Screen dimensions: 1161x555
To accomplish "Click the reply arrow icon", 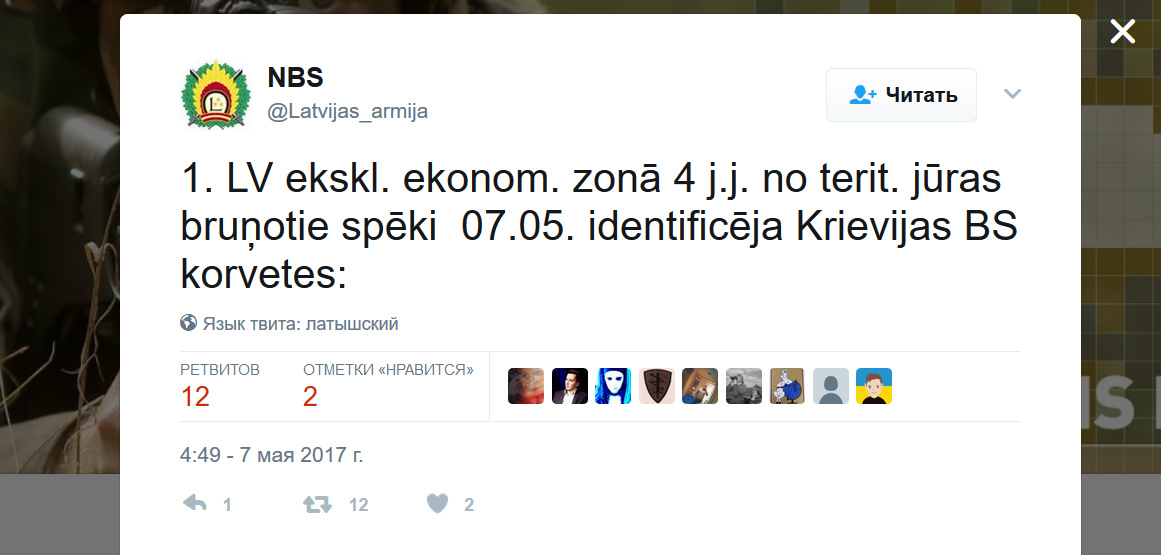I will tap(195, 504).
